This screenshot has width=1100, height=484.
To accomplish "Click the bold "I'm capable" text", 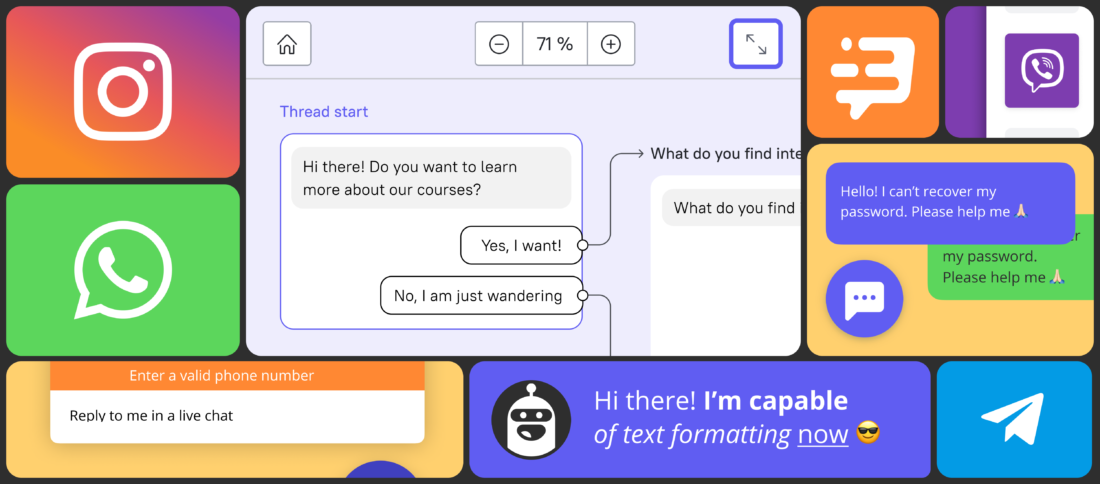I will [x=776, y=401].
